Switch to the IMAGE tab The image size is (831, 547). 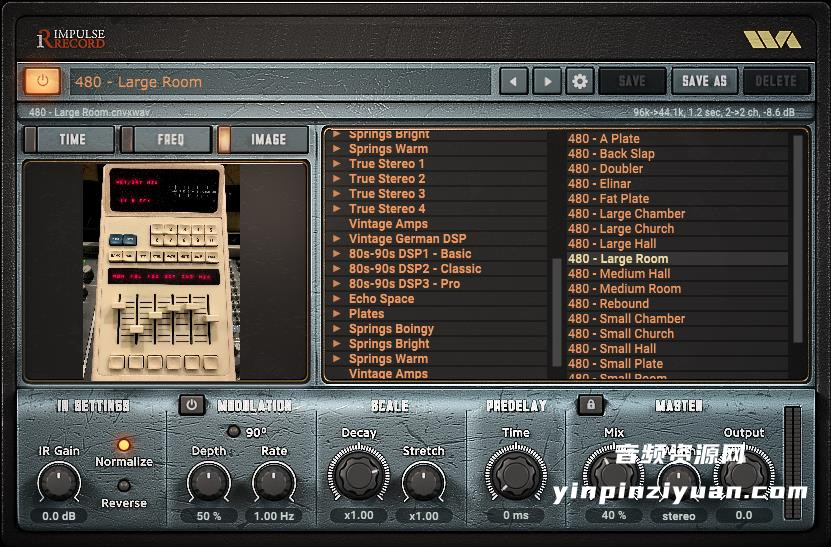pyautogui.click(x=263, y=139)
